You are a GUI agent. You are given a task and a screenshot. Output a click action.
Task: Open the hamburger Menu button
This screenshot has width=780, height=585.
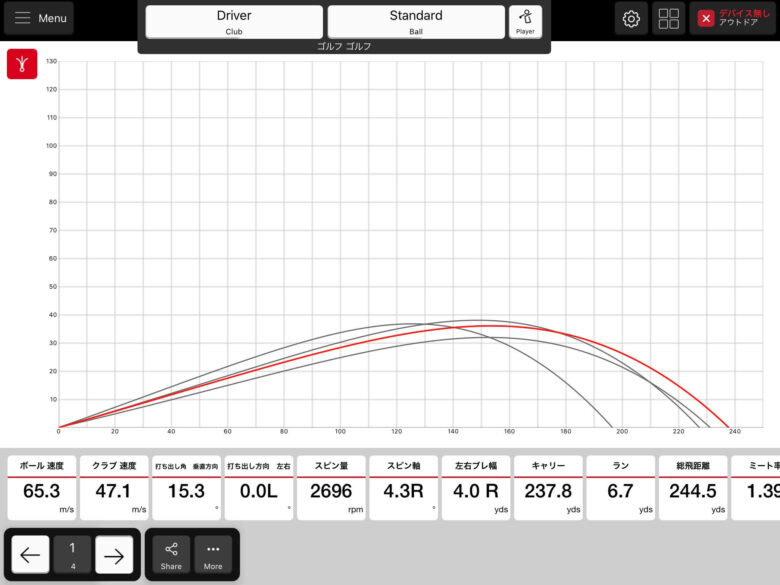point(39,18)
